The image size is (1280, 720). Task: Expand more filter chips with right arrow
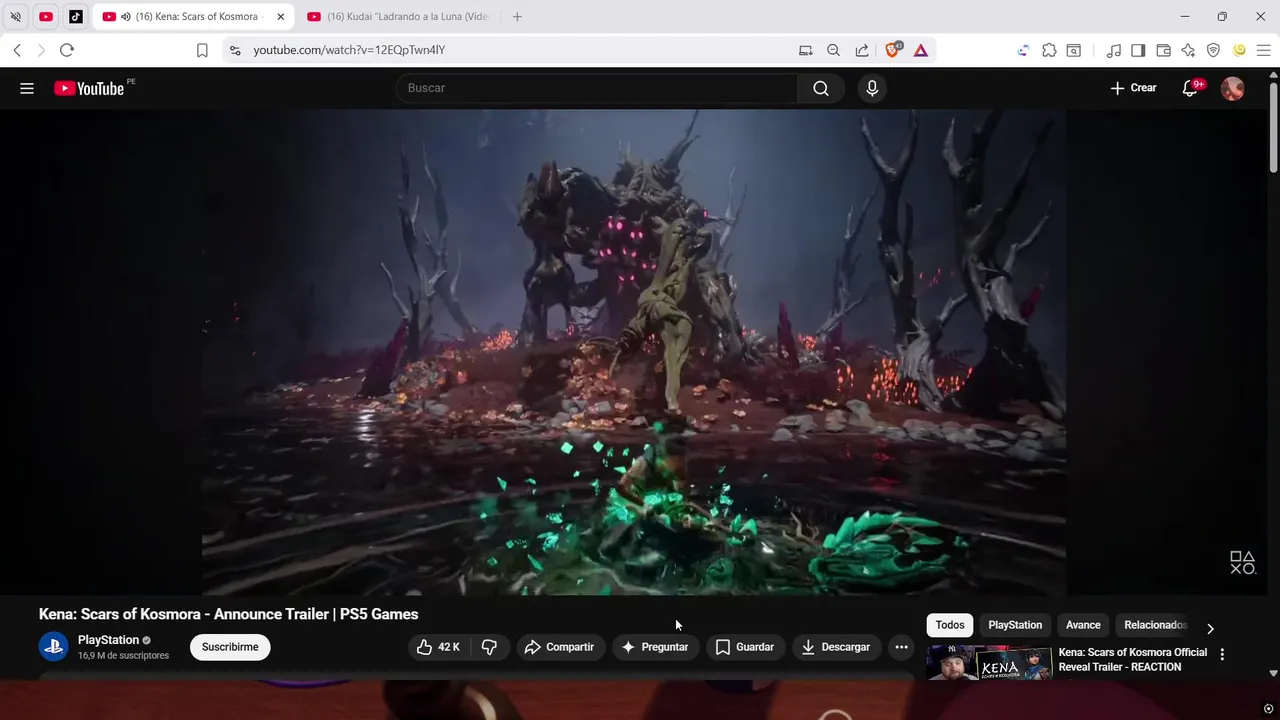(x=1210, y=628)
